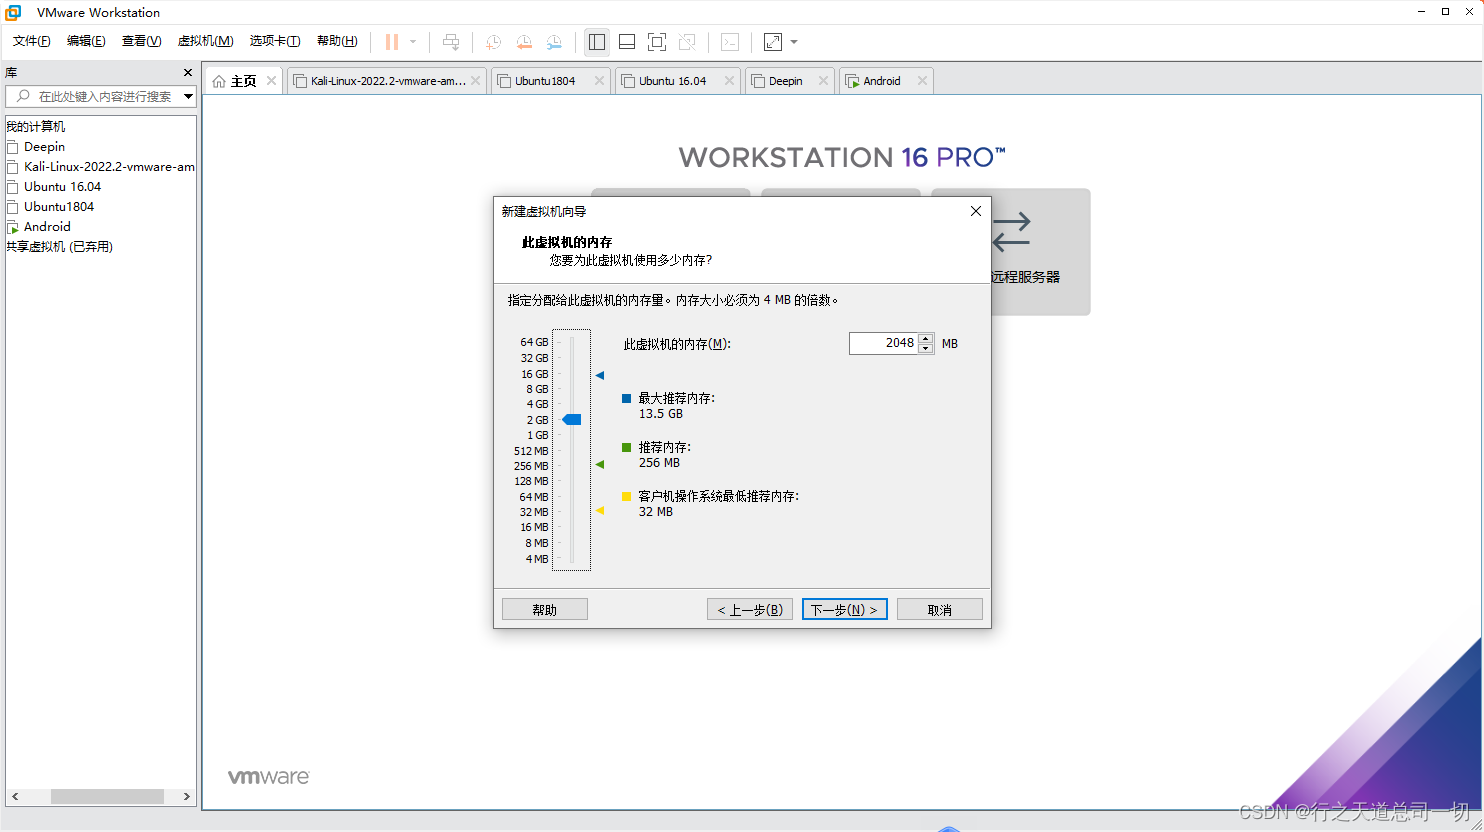Click the VMware Workstation title bar icon
This screenshot has width=1484, height=832.
13,12
